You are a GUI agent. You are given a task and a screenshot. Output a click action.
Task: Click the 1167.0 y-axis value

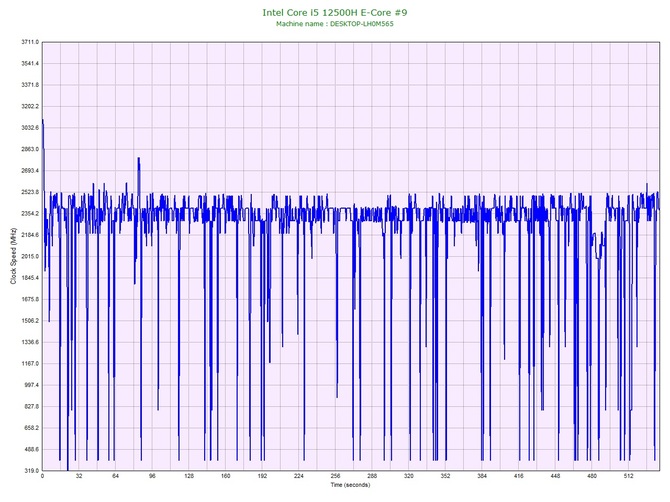pyautogui.click(x=30, y=364)
